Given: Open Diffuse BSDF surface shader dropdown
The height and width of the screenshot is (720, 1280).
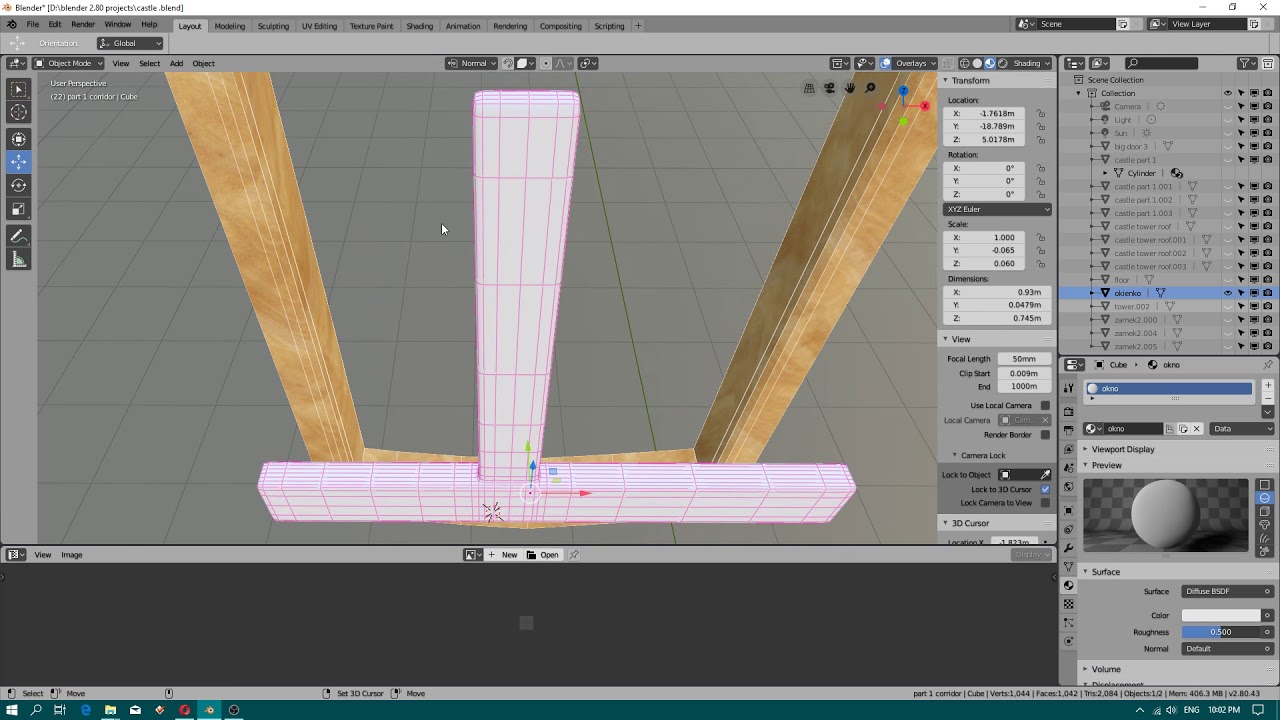Looking at the screenshot, I should [1228, 591].
